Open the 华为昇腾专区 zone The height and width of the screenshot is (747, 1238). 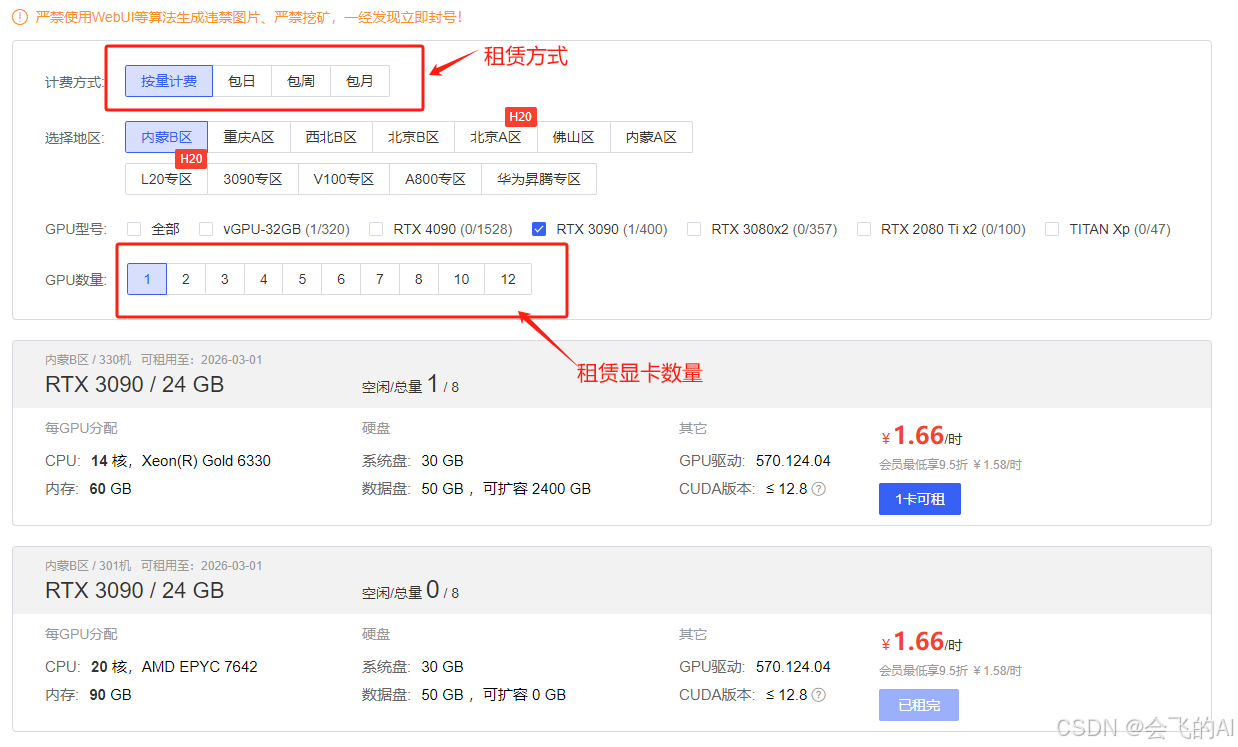pyautogui.click(x=539, y=179)
